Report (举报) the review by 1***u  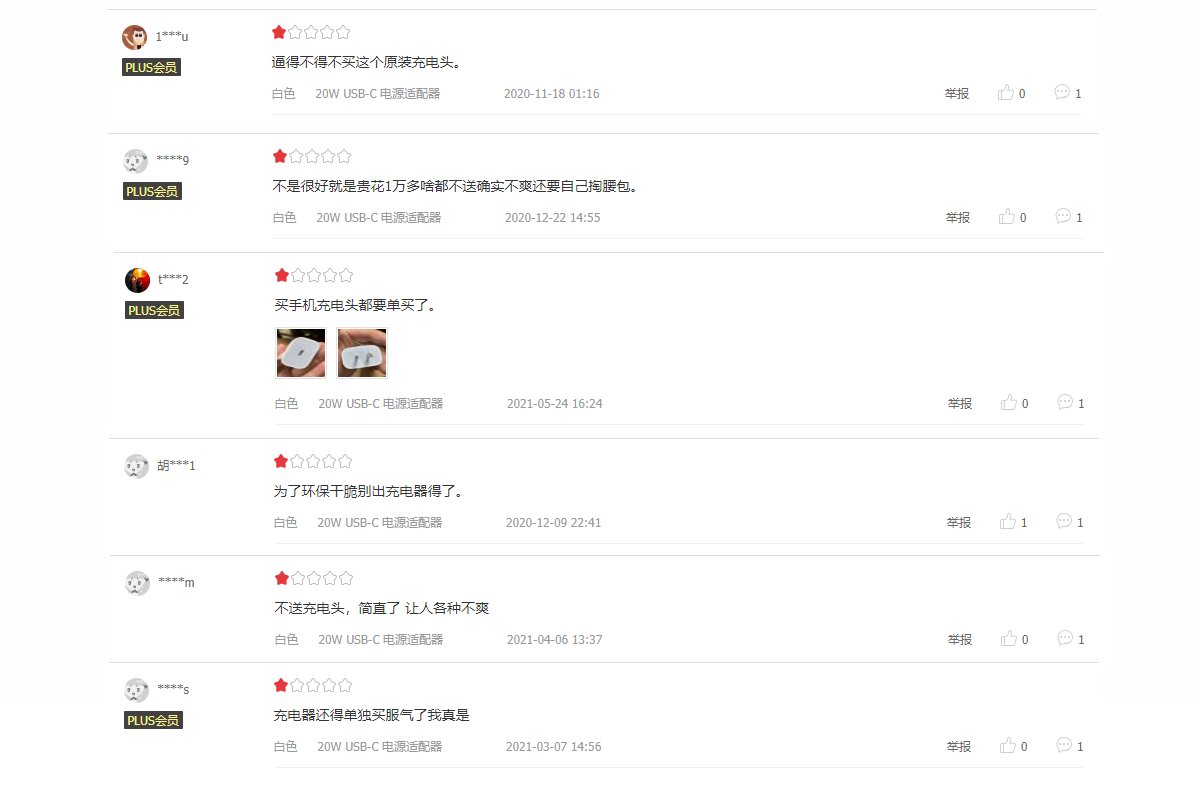[x=957, y=93]
